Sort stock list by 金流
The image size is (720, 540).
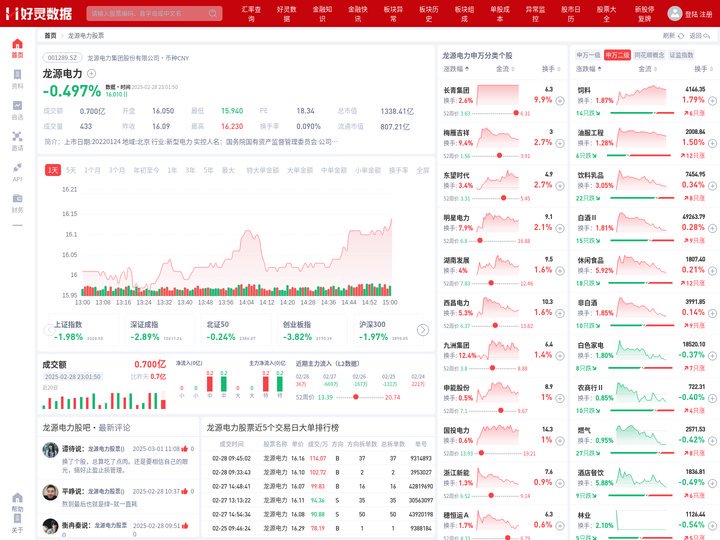[x=505, y=69]
